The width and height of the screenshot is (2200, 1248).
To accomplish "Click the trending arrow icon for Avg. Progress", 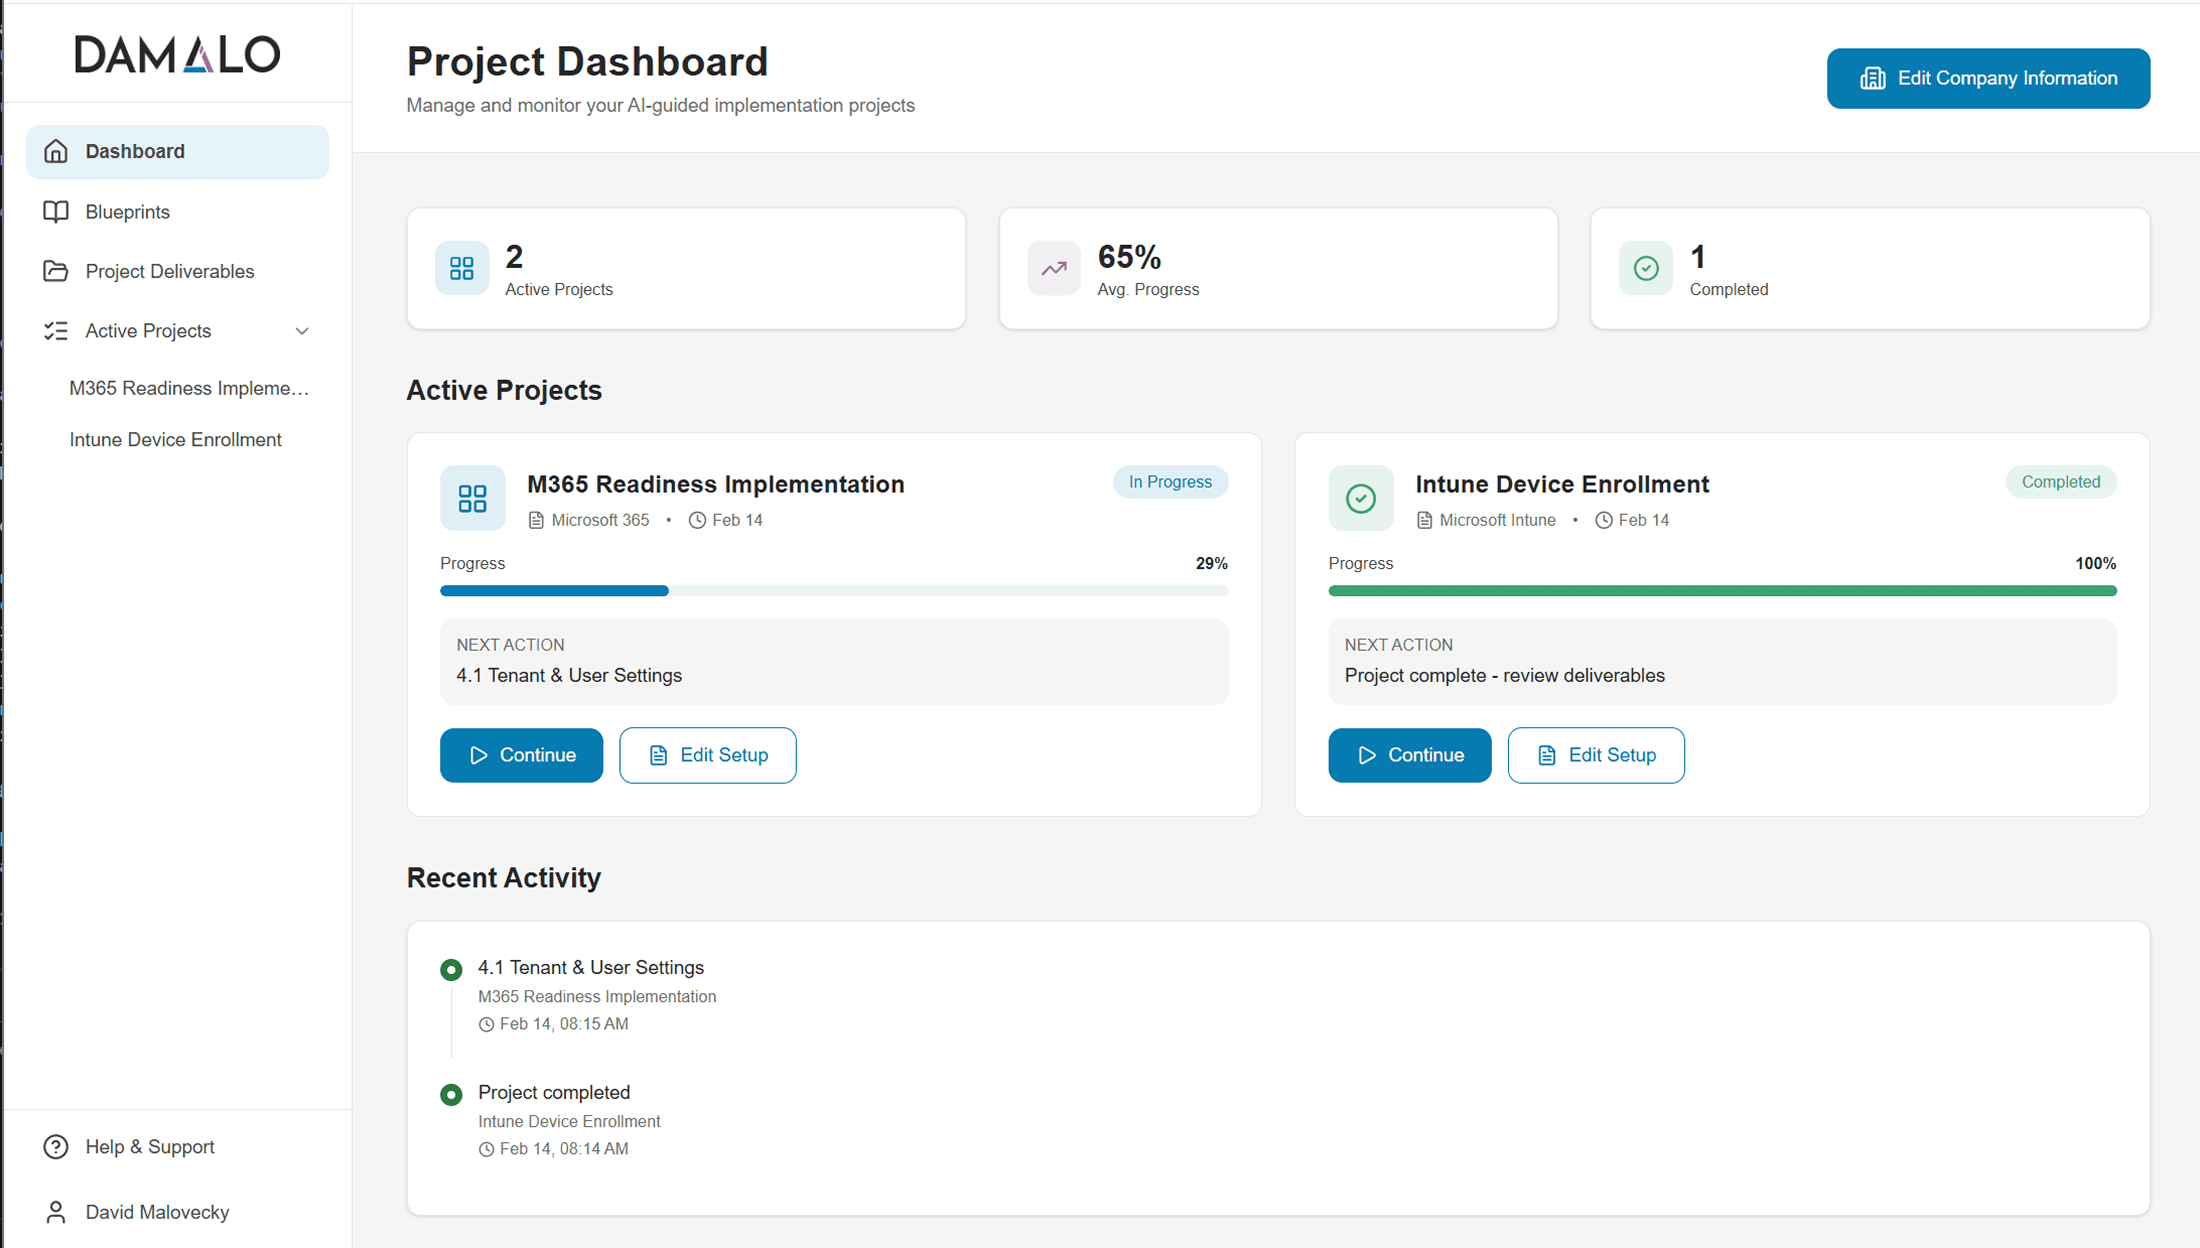I will [1054, 268].
